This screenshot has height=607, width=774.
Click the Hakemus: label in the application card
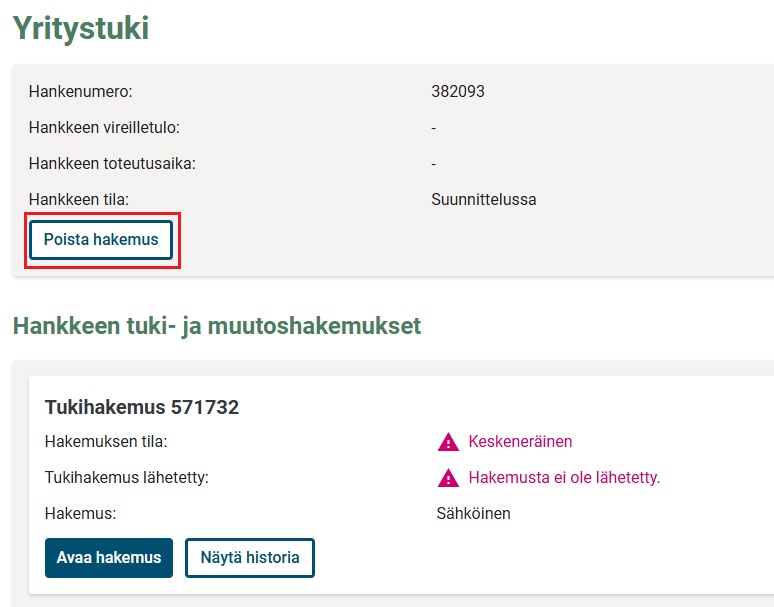tap(81, 514)
